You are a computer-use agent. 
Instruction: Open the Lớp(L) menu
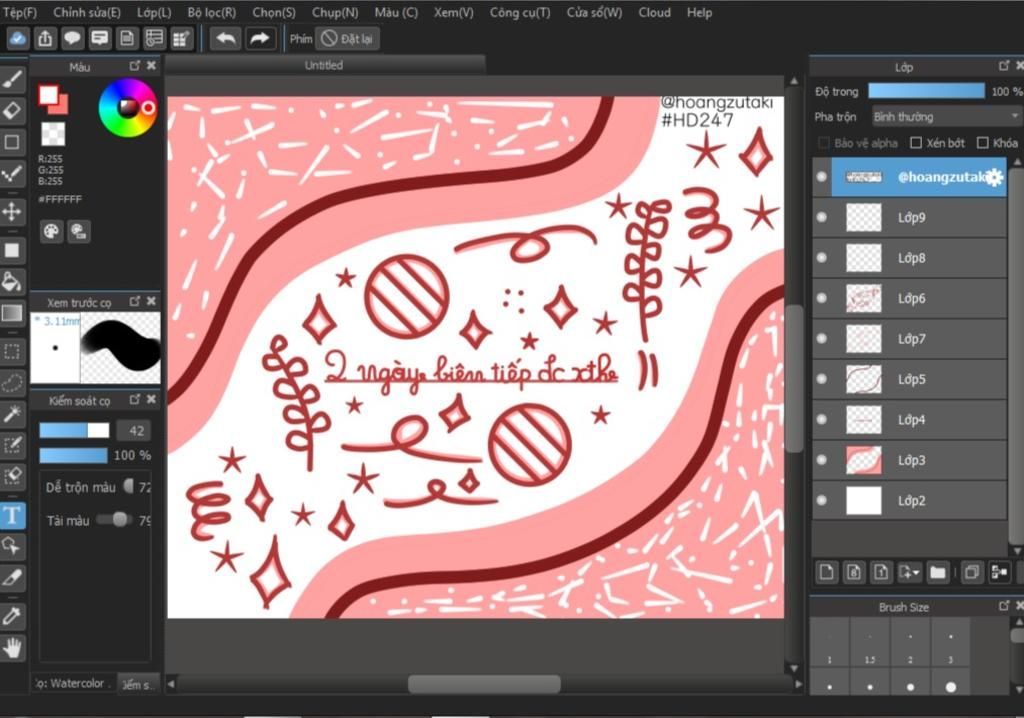(x=154, y=12)
